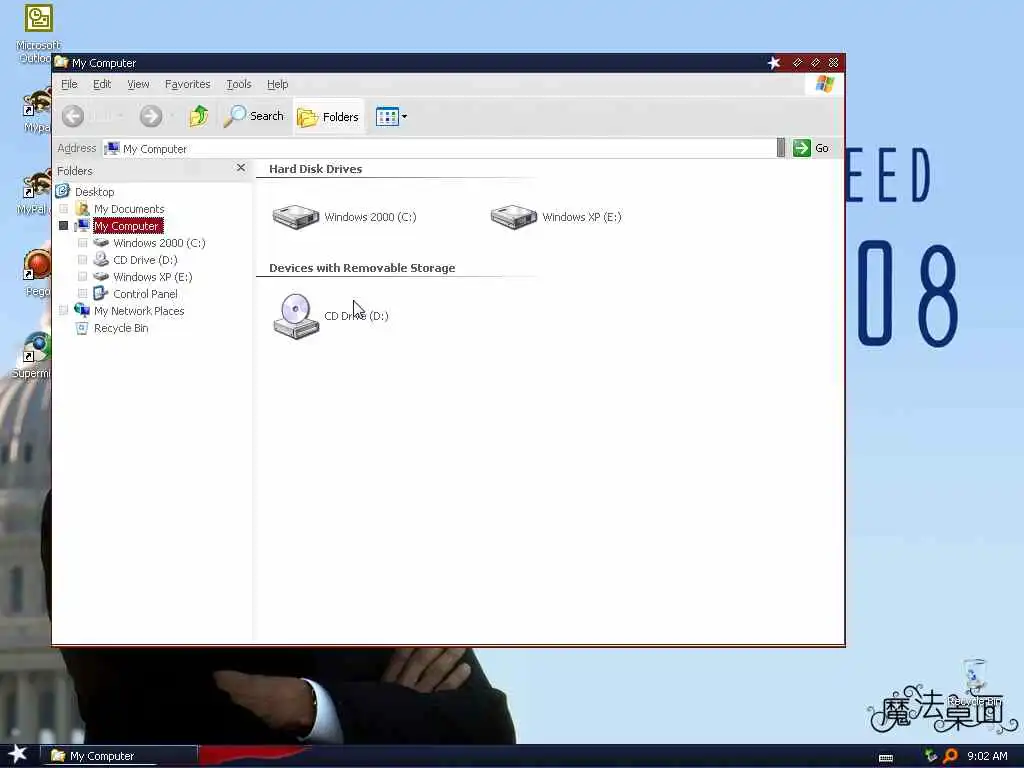Select CD Drive (D:) in the tree
The image size is (1024, 768).
click(x=145, y=260)
